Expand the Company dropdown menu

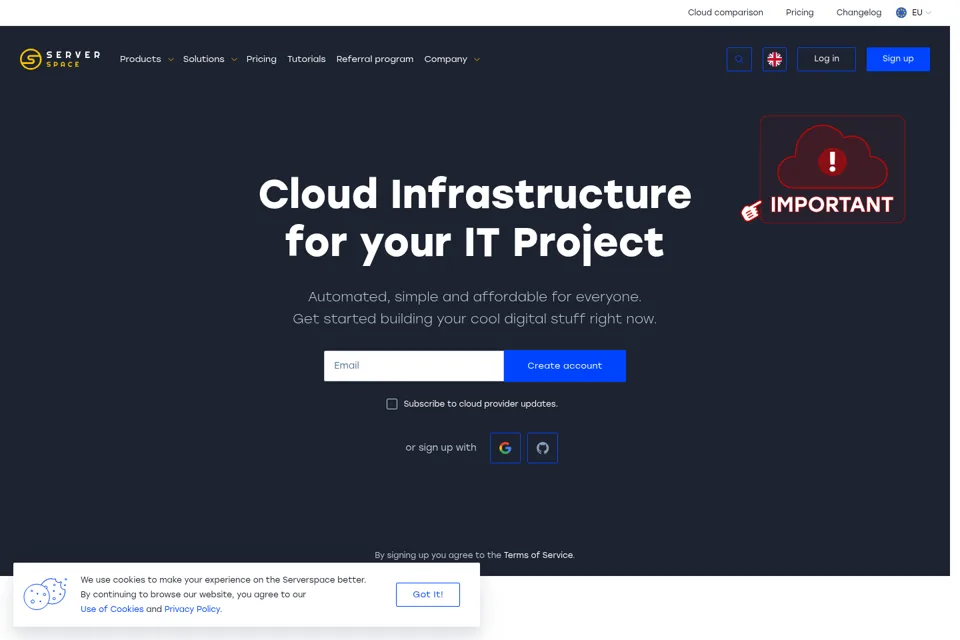(x=452, y=59)
